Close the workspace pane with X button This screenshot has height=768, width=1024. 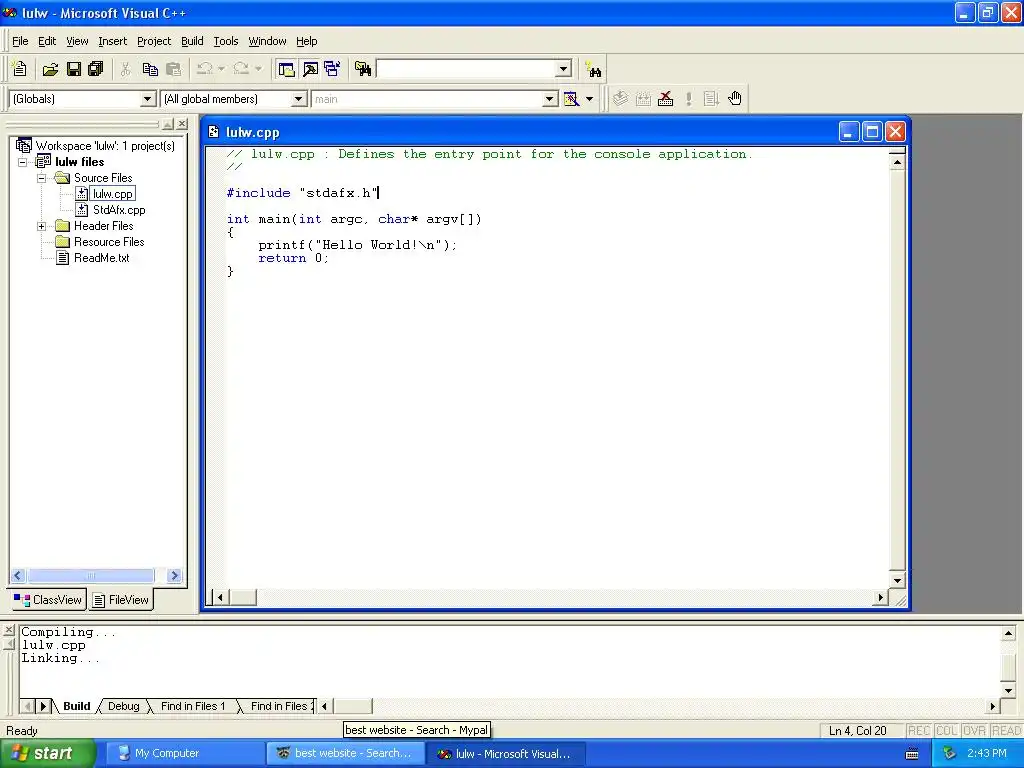point(182,123)
